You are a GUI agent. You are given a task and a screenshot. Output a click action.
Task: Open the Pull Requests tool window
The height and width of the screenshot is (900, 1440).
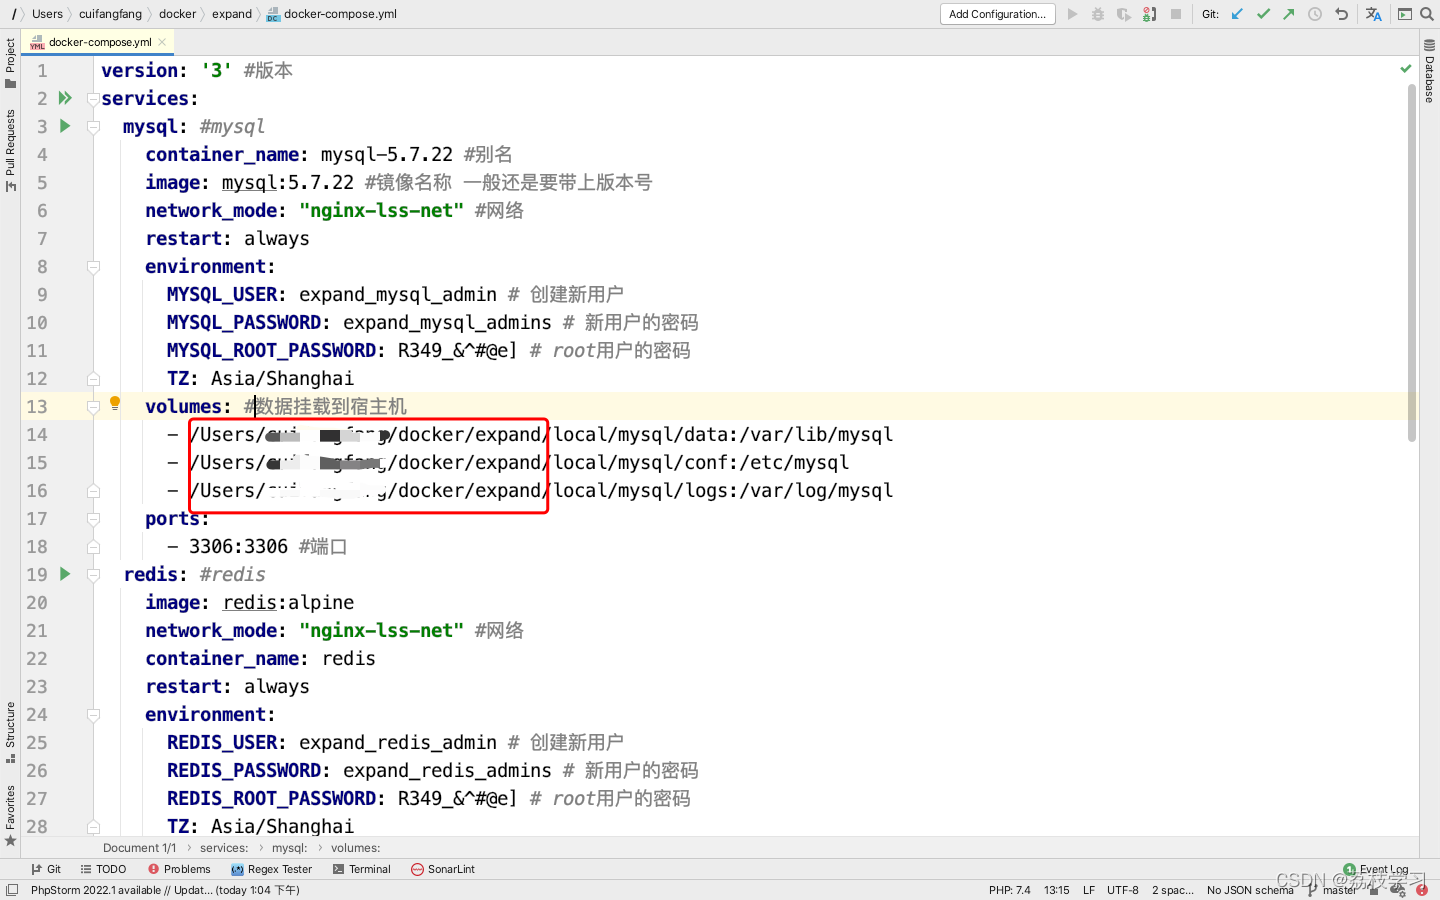[x=10, y=150]
